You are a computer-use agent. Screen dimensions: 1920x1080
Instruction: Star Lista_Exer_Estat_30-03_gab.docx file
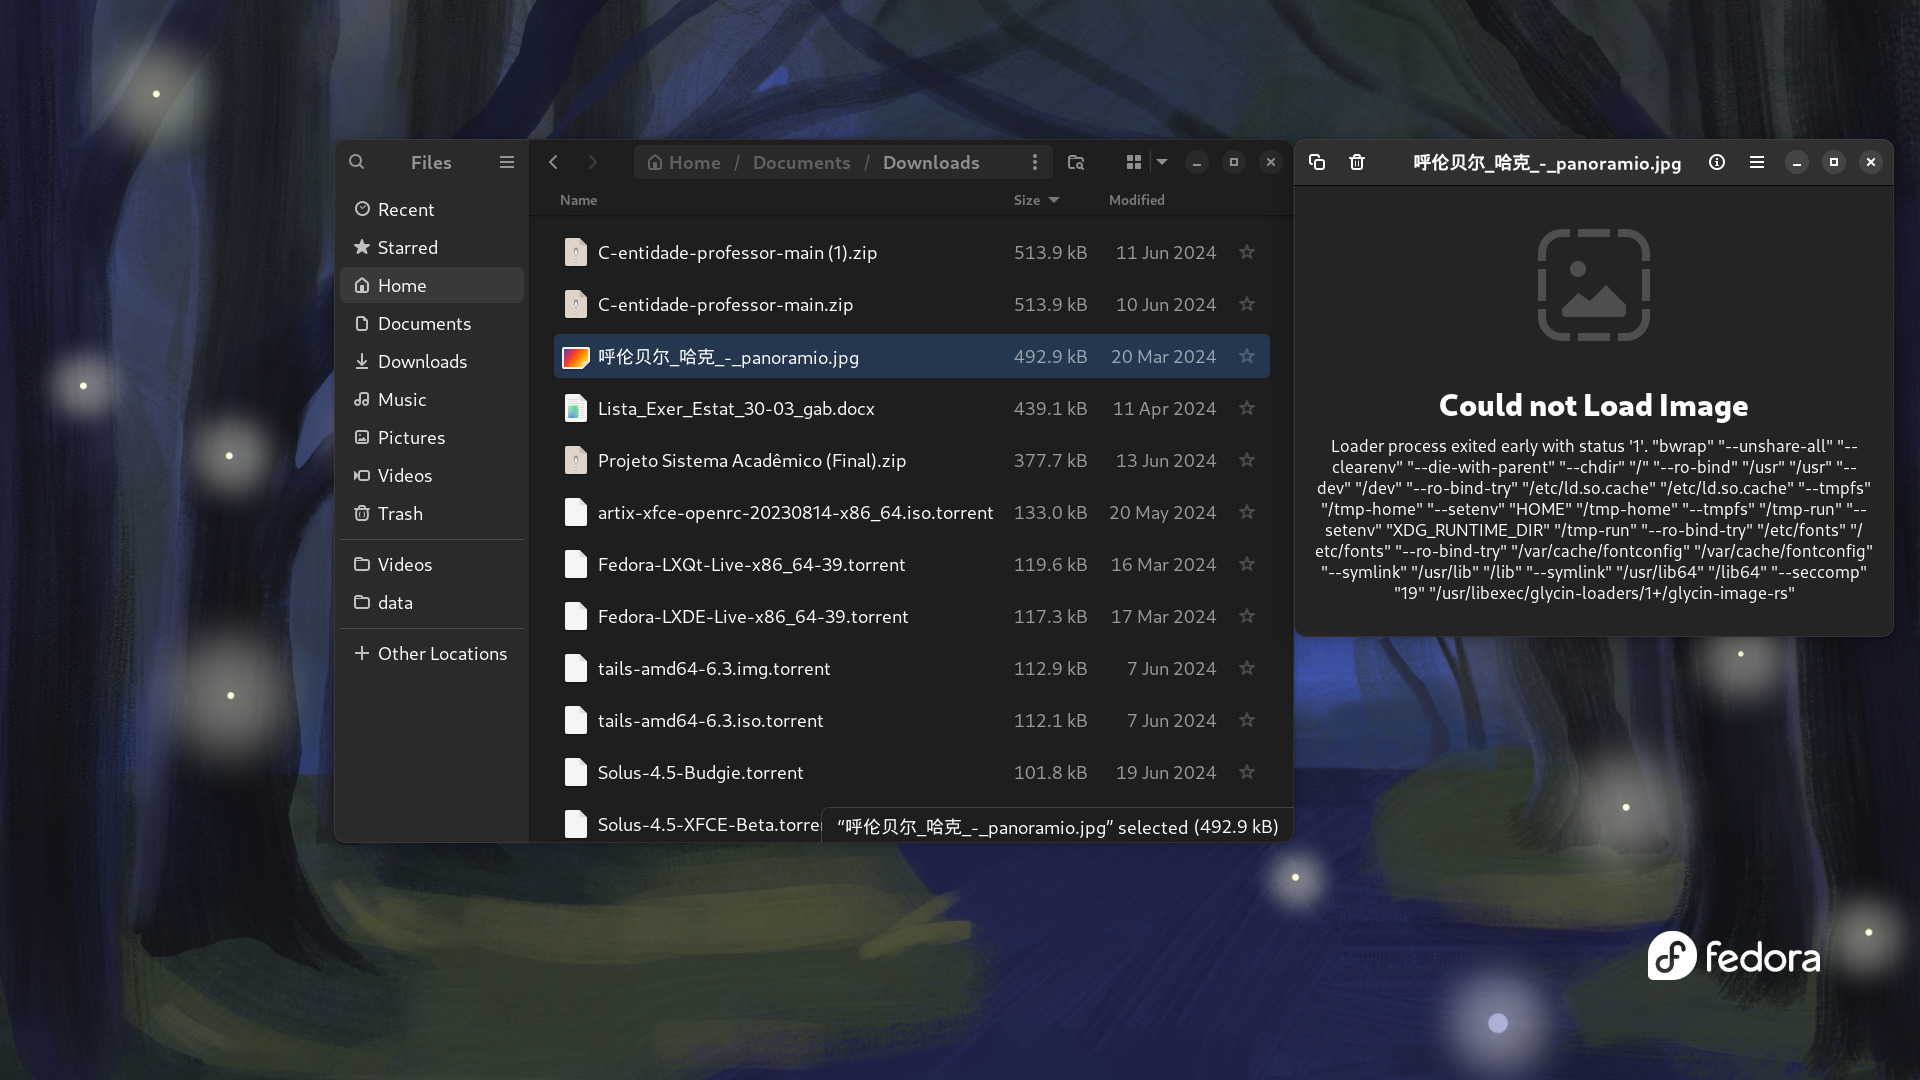[1247, 409]
